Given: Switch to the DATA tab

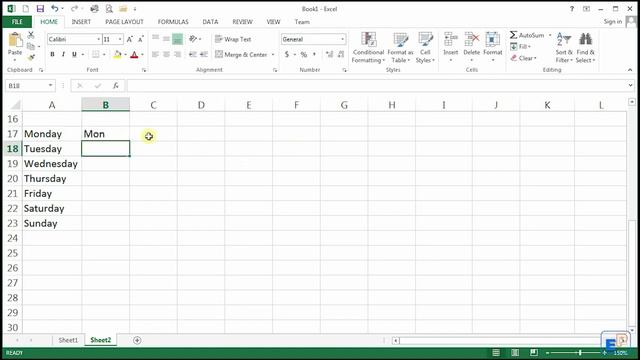Looking at the screenshot, I should click(210, 22).
